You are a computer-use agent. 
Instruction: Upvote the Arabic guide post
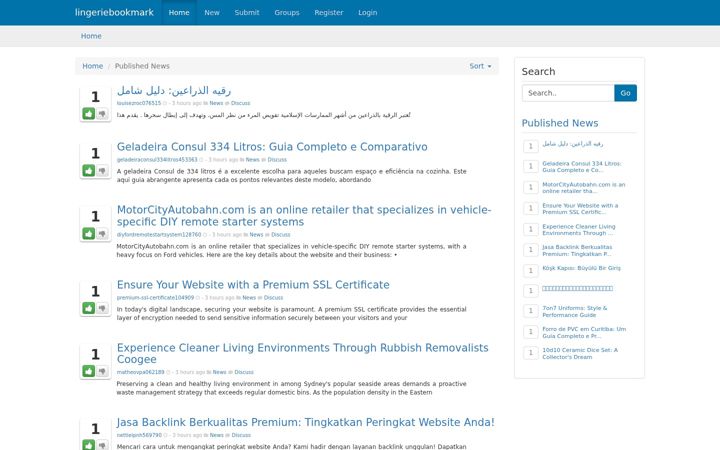[89, 113]
